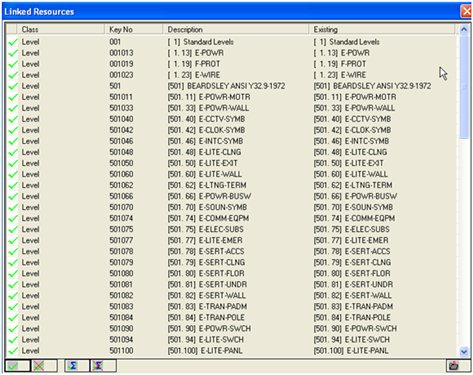This screenshot has width=473, height=375.
Task: Sort by the Existing column header
Action: [x=382, y=29]
